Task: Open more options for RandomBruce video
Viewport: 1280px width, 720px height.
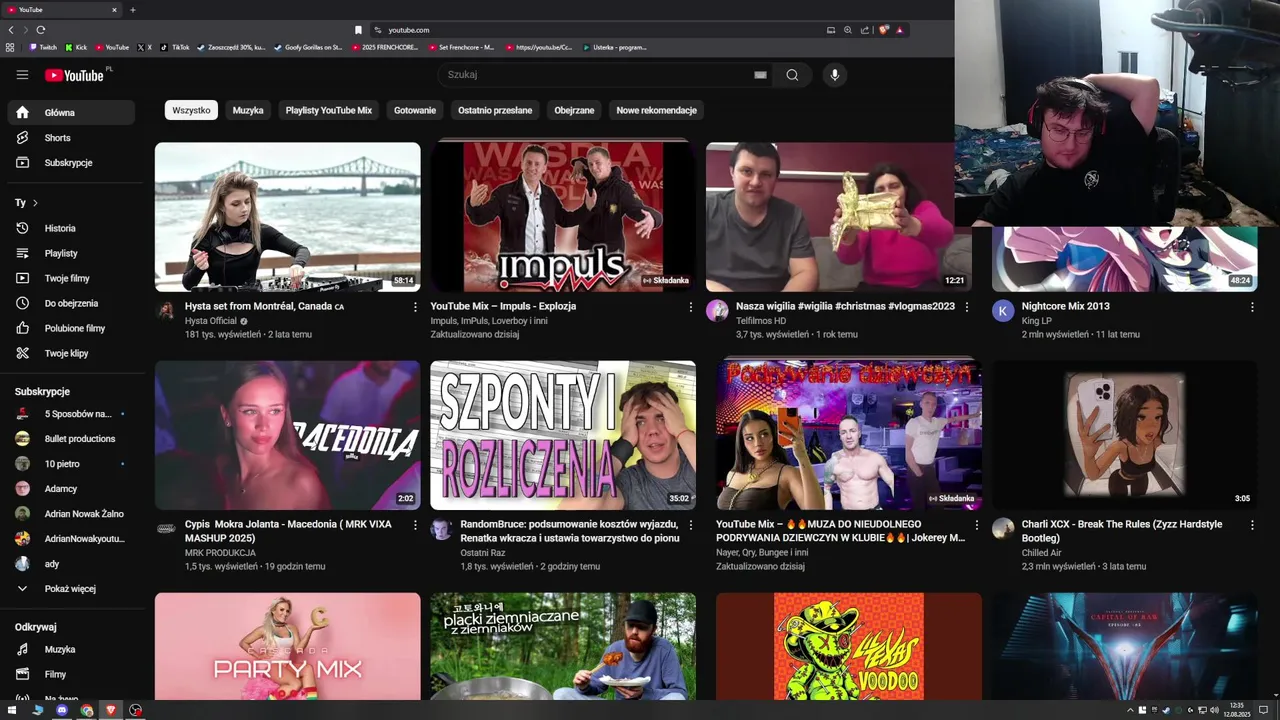Action: (690, 525)
